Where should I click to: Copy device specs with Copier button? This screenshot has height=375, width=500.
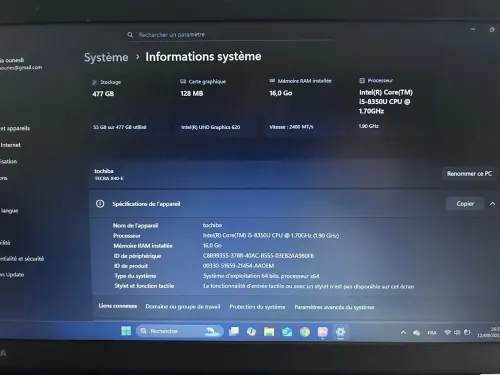tap(465, 204)
